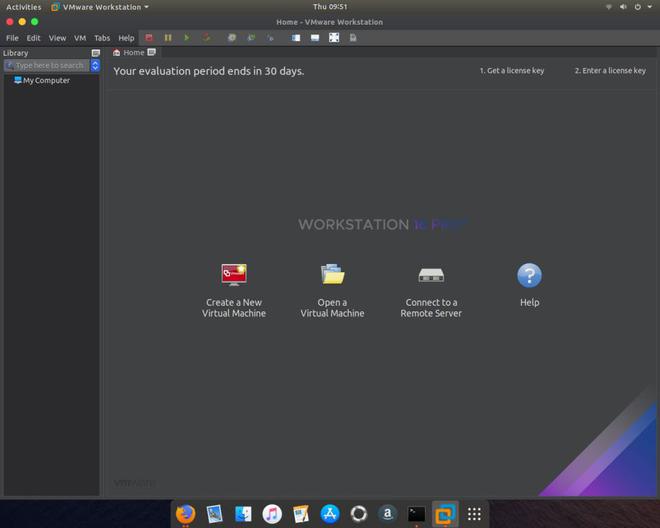660x528 pixels.
Task: Click the Manage Snapshots toolbar icon
Action: coord(270,38)
